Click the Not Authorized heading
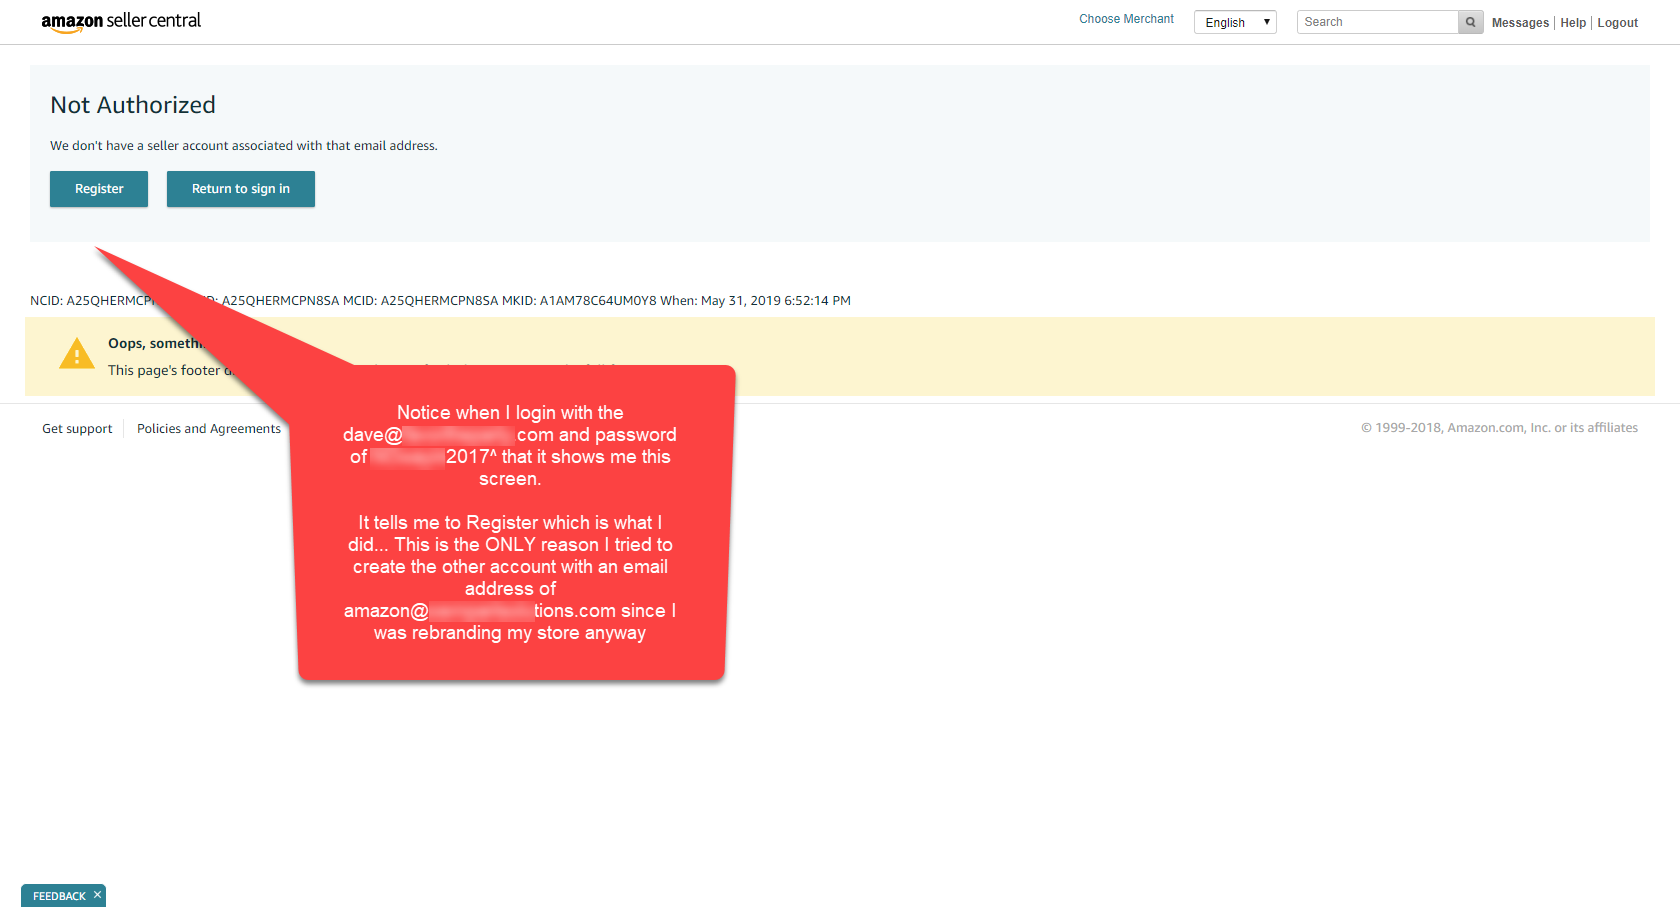Viewport: 1680px width, 907px height. click(133, 105)
